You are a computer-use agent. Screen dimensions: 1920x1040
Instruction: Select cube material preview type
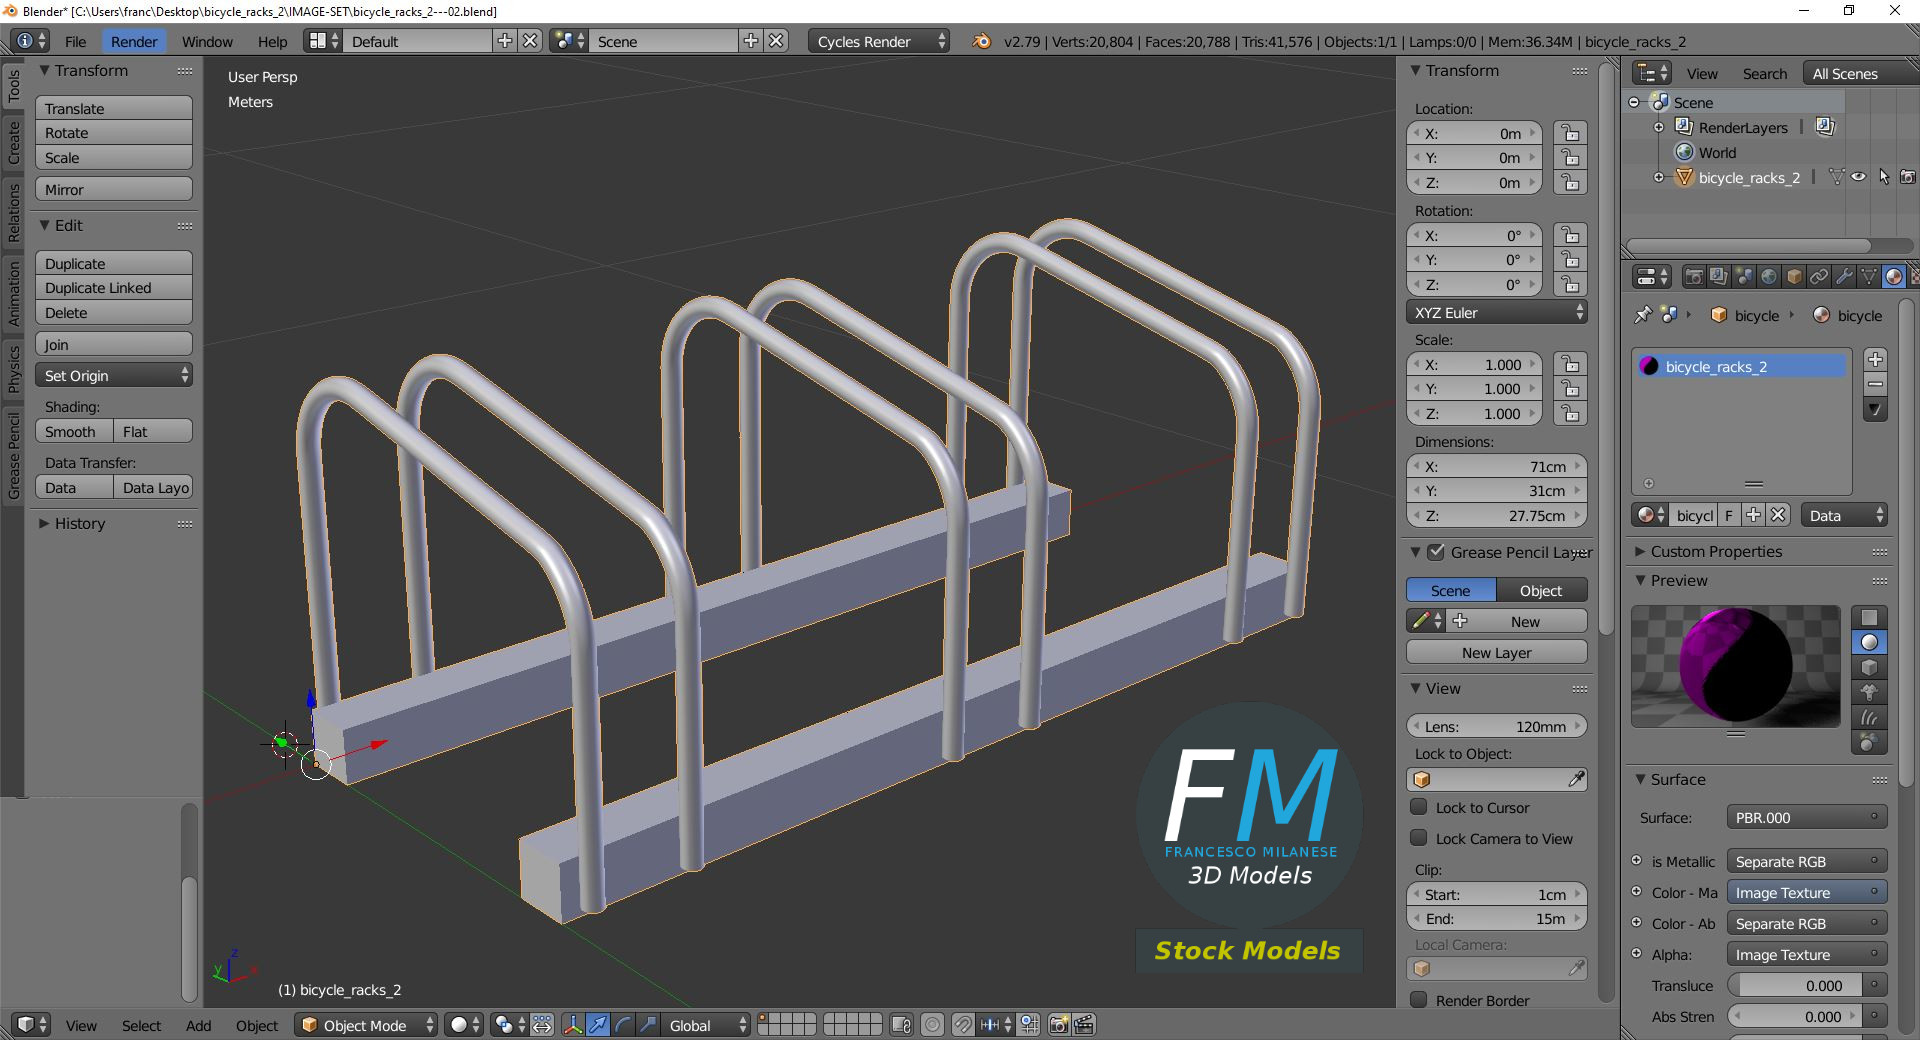[1869, 668]
